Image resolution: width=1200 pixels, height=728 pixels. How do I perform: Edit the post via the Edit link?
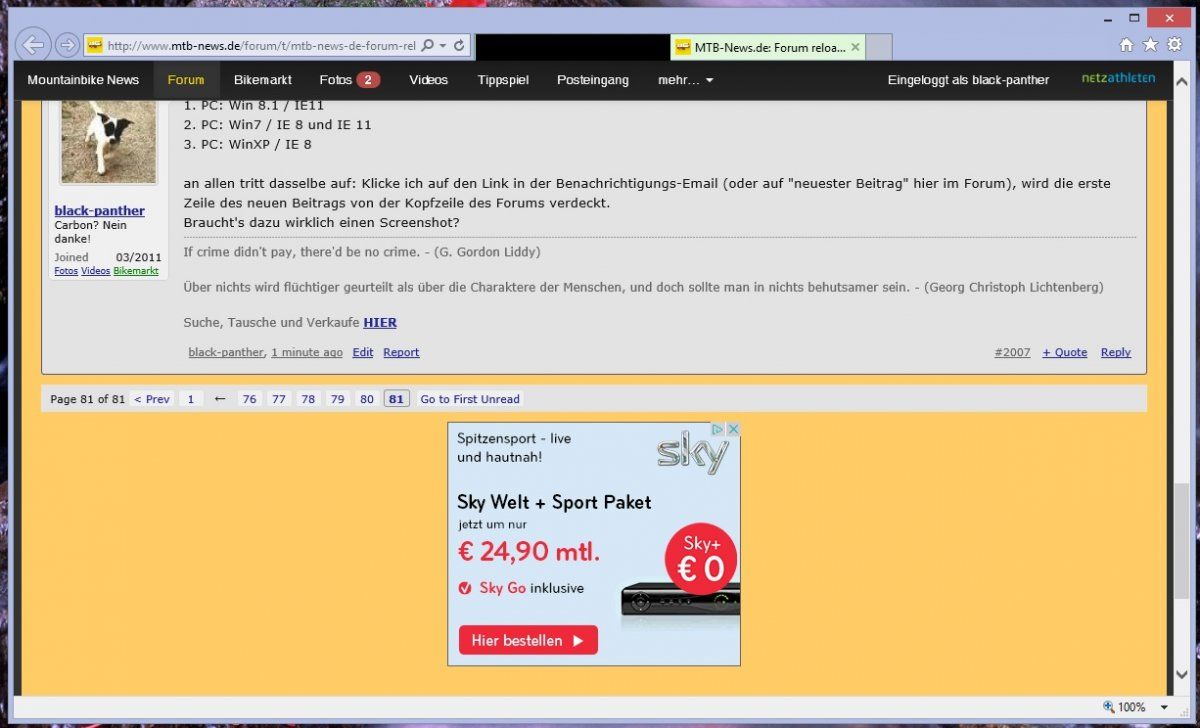[x=363, y=352]
